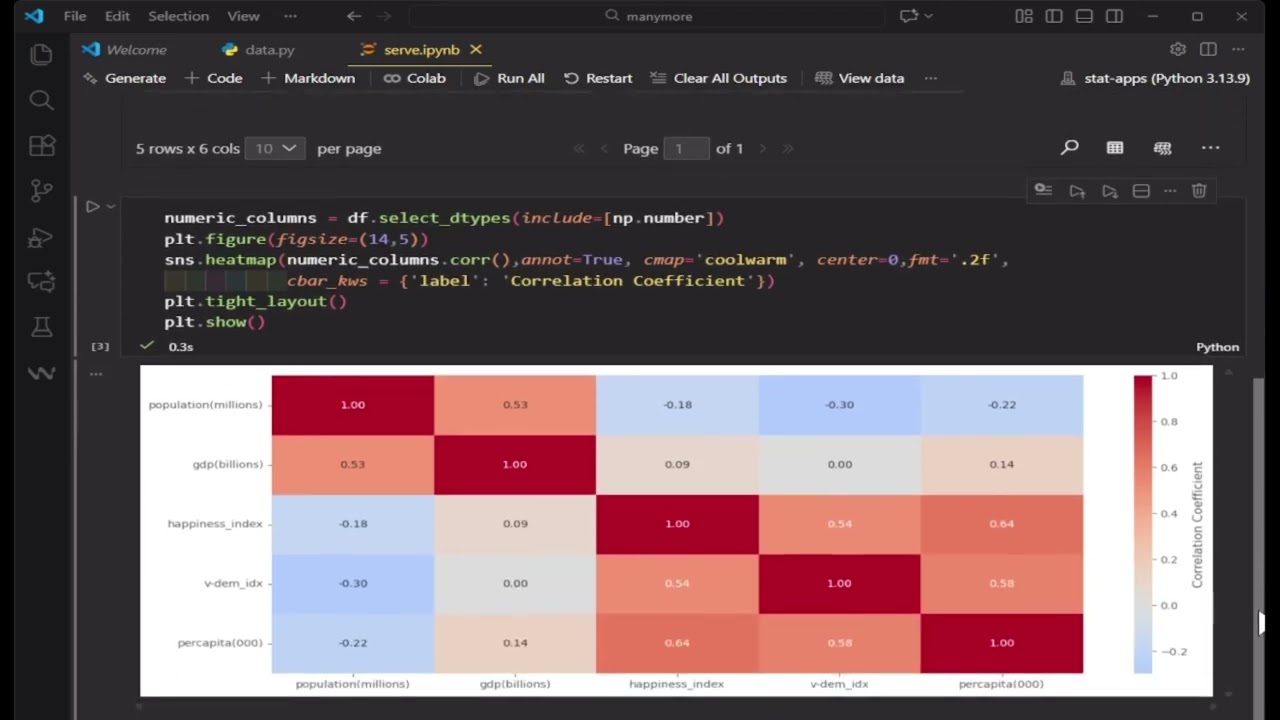Image resolution: width=1280 pixels, height=720 pixels.
Task: Open the Explorer view in activity bar
Action: [41, 55]
